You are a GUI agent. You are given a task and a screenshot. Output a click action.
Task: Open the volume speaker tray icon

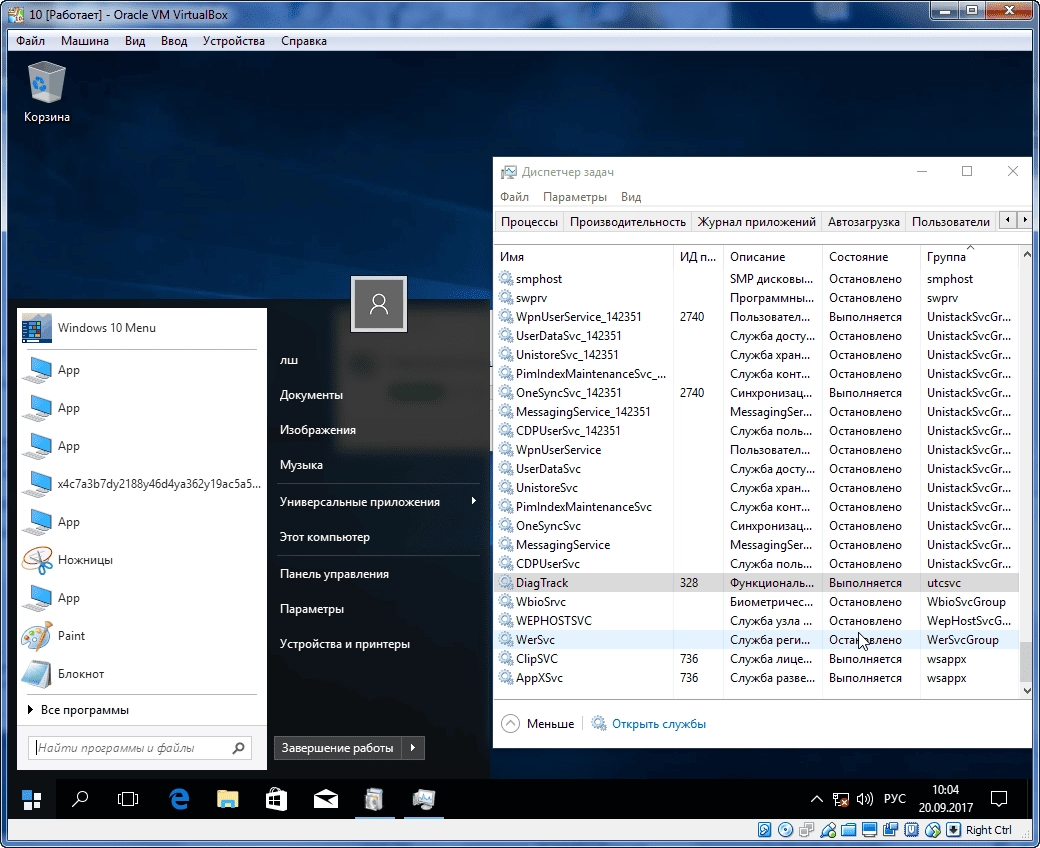tap(864, 800)
